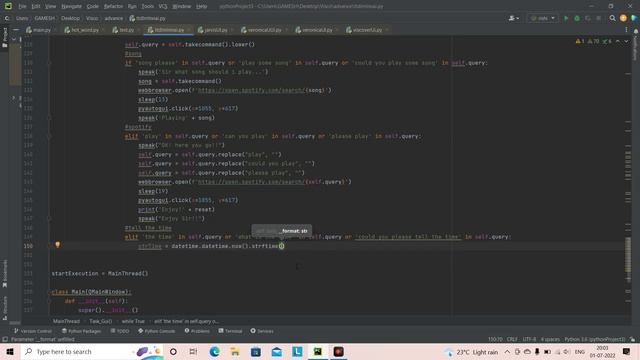Screen dimensions: 640x360
Task: Click Python interpreter status bar entry
Action: [595, 339]
